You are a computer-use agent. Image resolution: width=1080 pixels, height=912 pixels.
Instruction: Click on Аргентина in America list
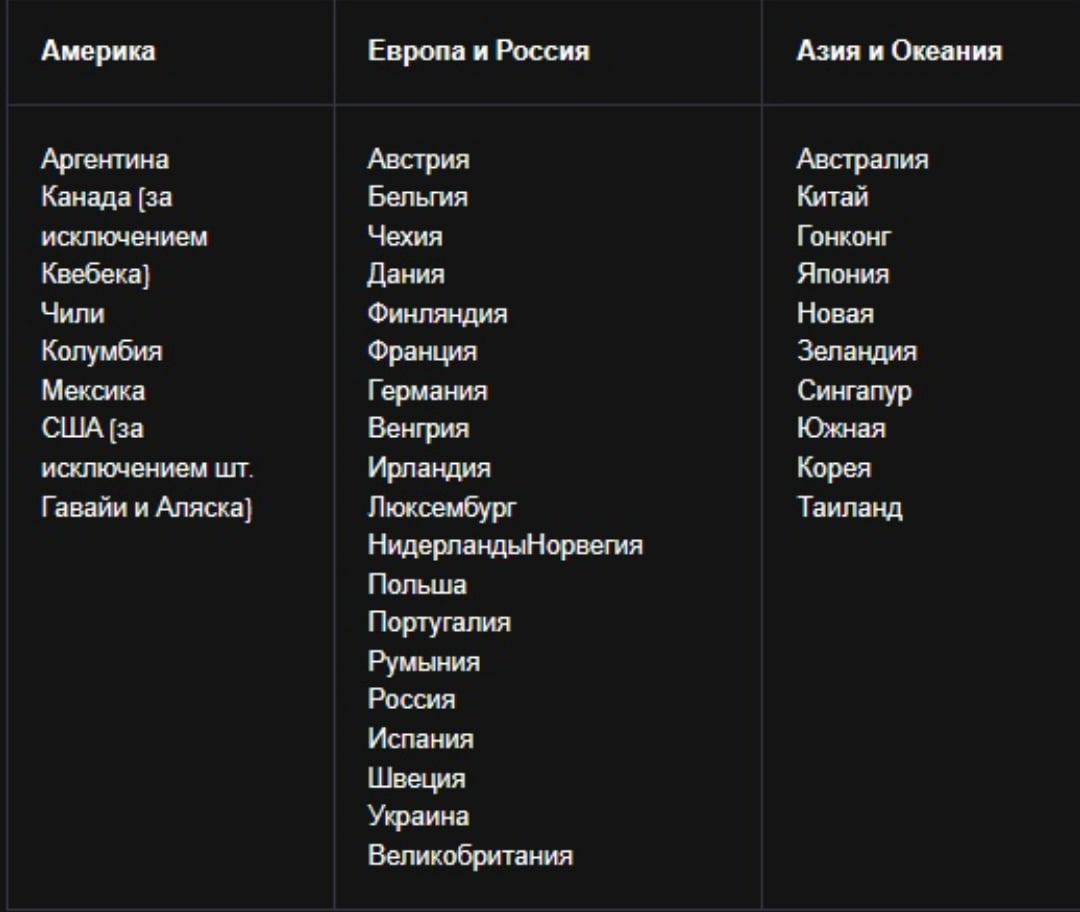(x=105, y=160)
